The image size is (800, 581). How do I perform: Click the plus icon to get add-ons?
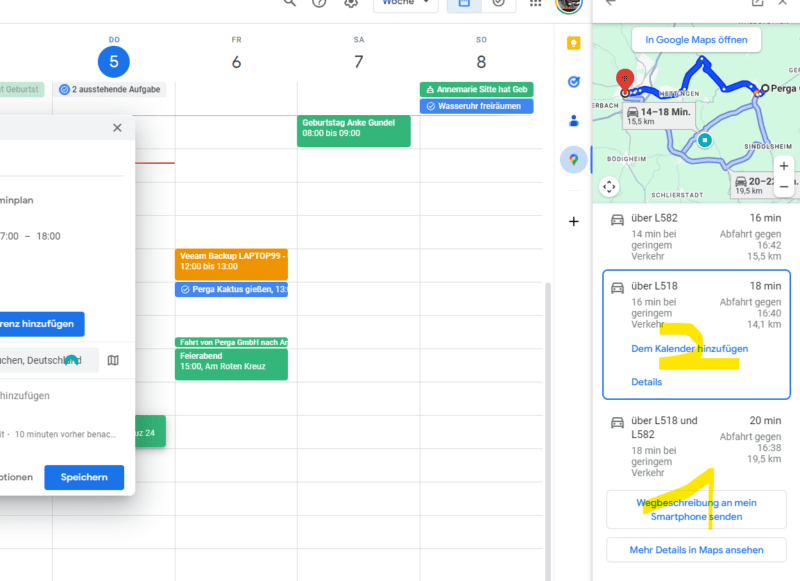click(x=574, y=221)
